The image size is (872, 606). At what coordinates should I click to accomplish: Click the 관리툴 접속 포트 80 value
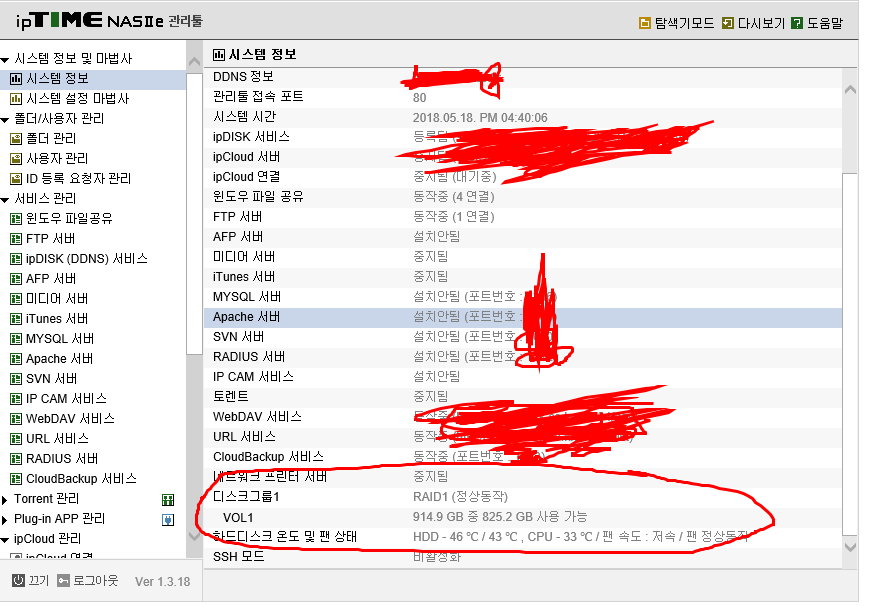pos(420,98)
